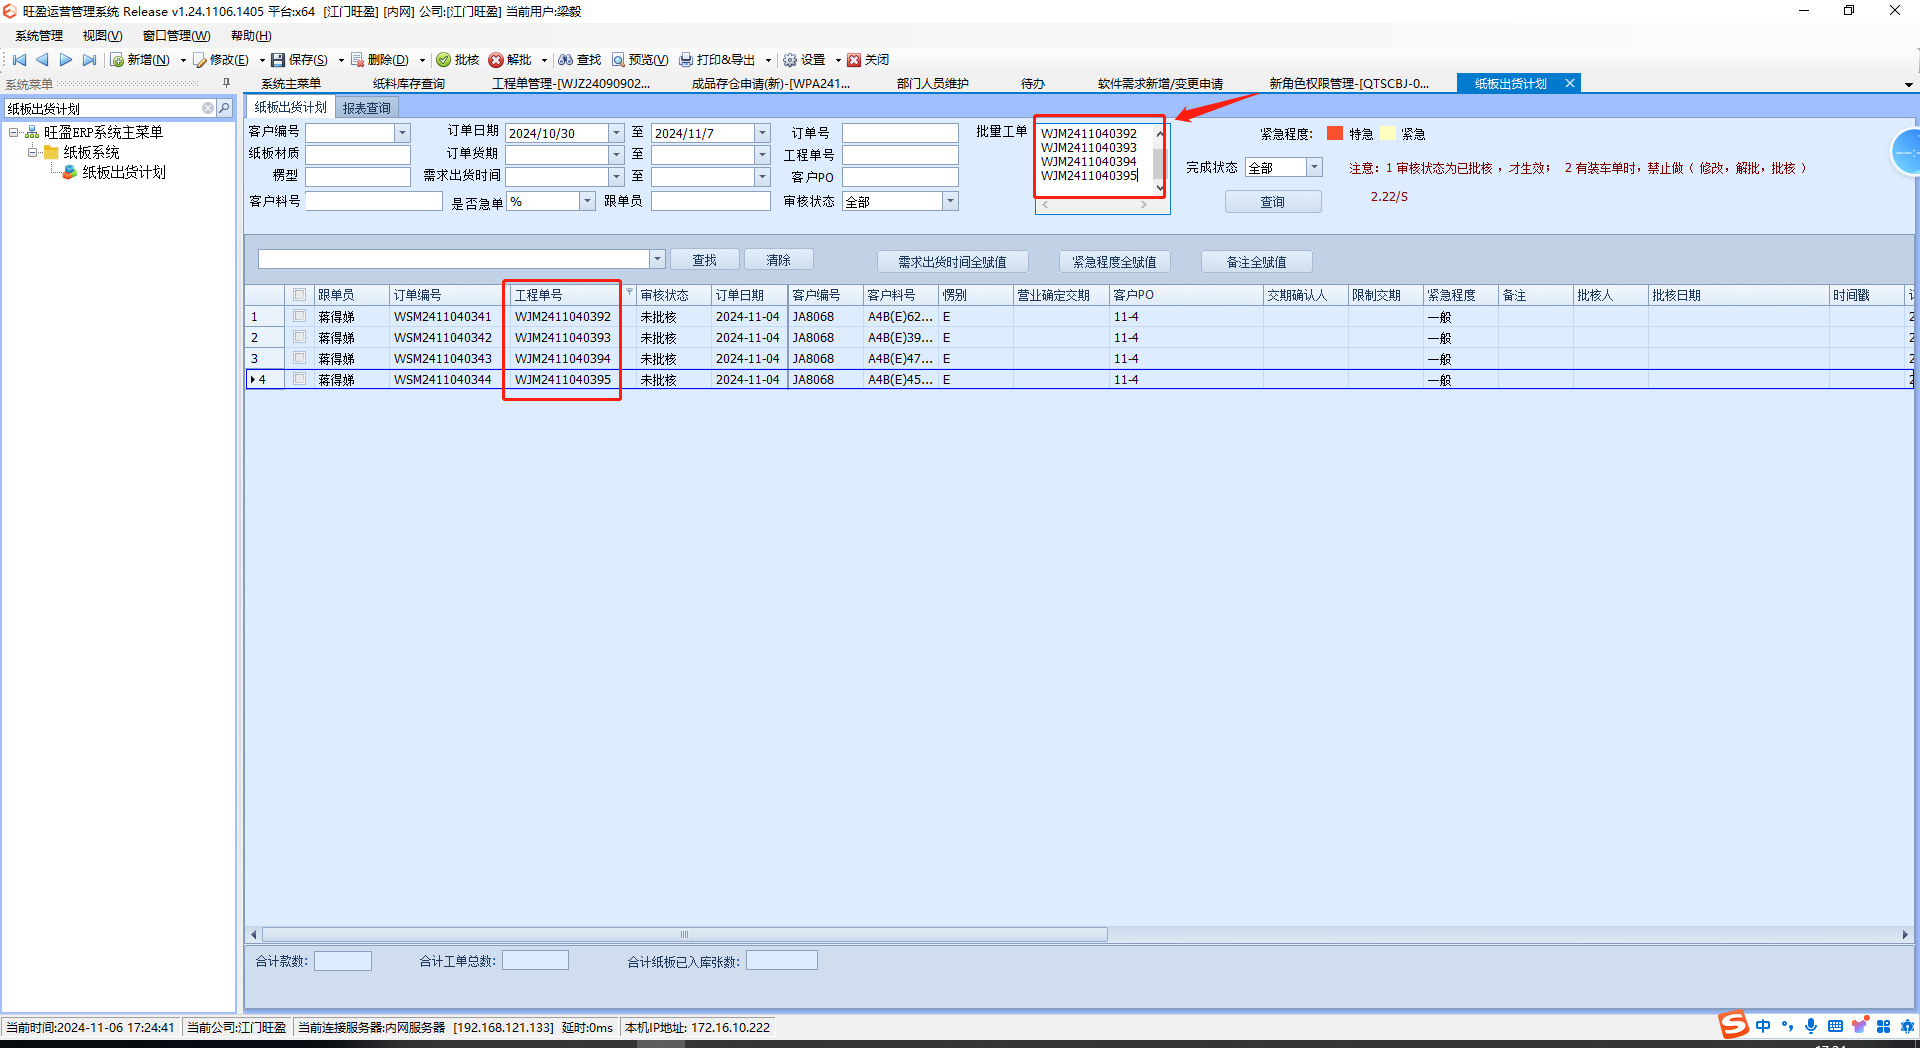
Task: Click the yellow 紧急 color swatch
Action: [x=1388, y=133]
